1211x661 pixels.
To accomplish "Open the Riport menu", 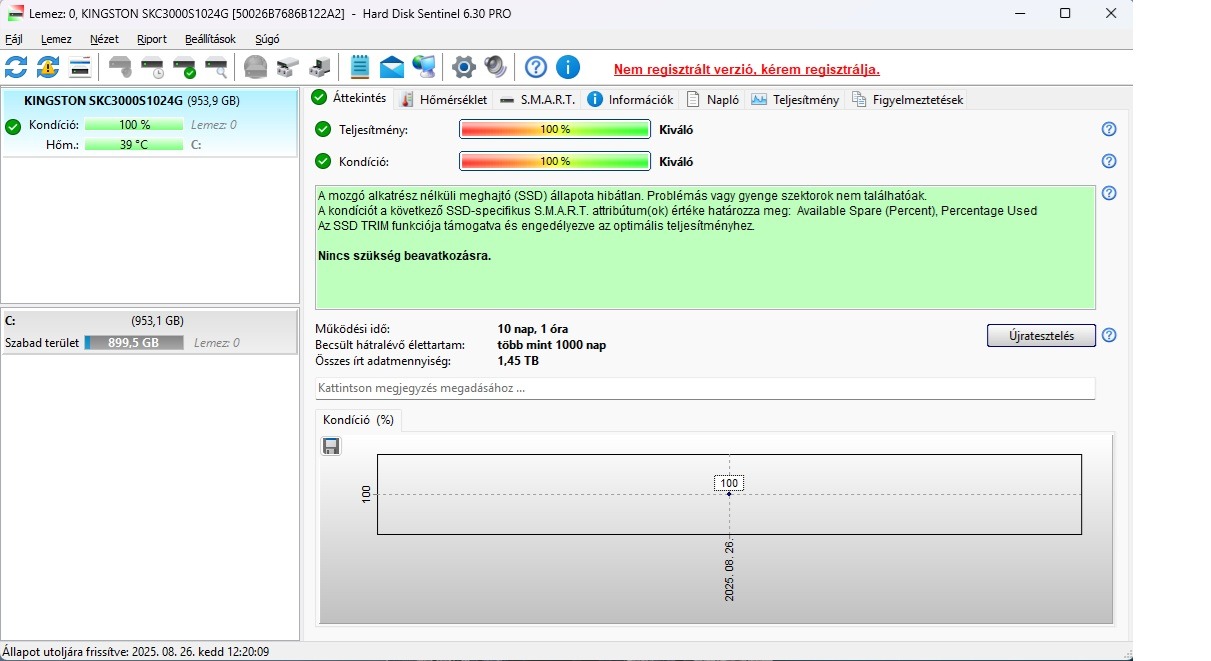I will pyautogui.click(x=152, y=39).
